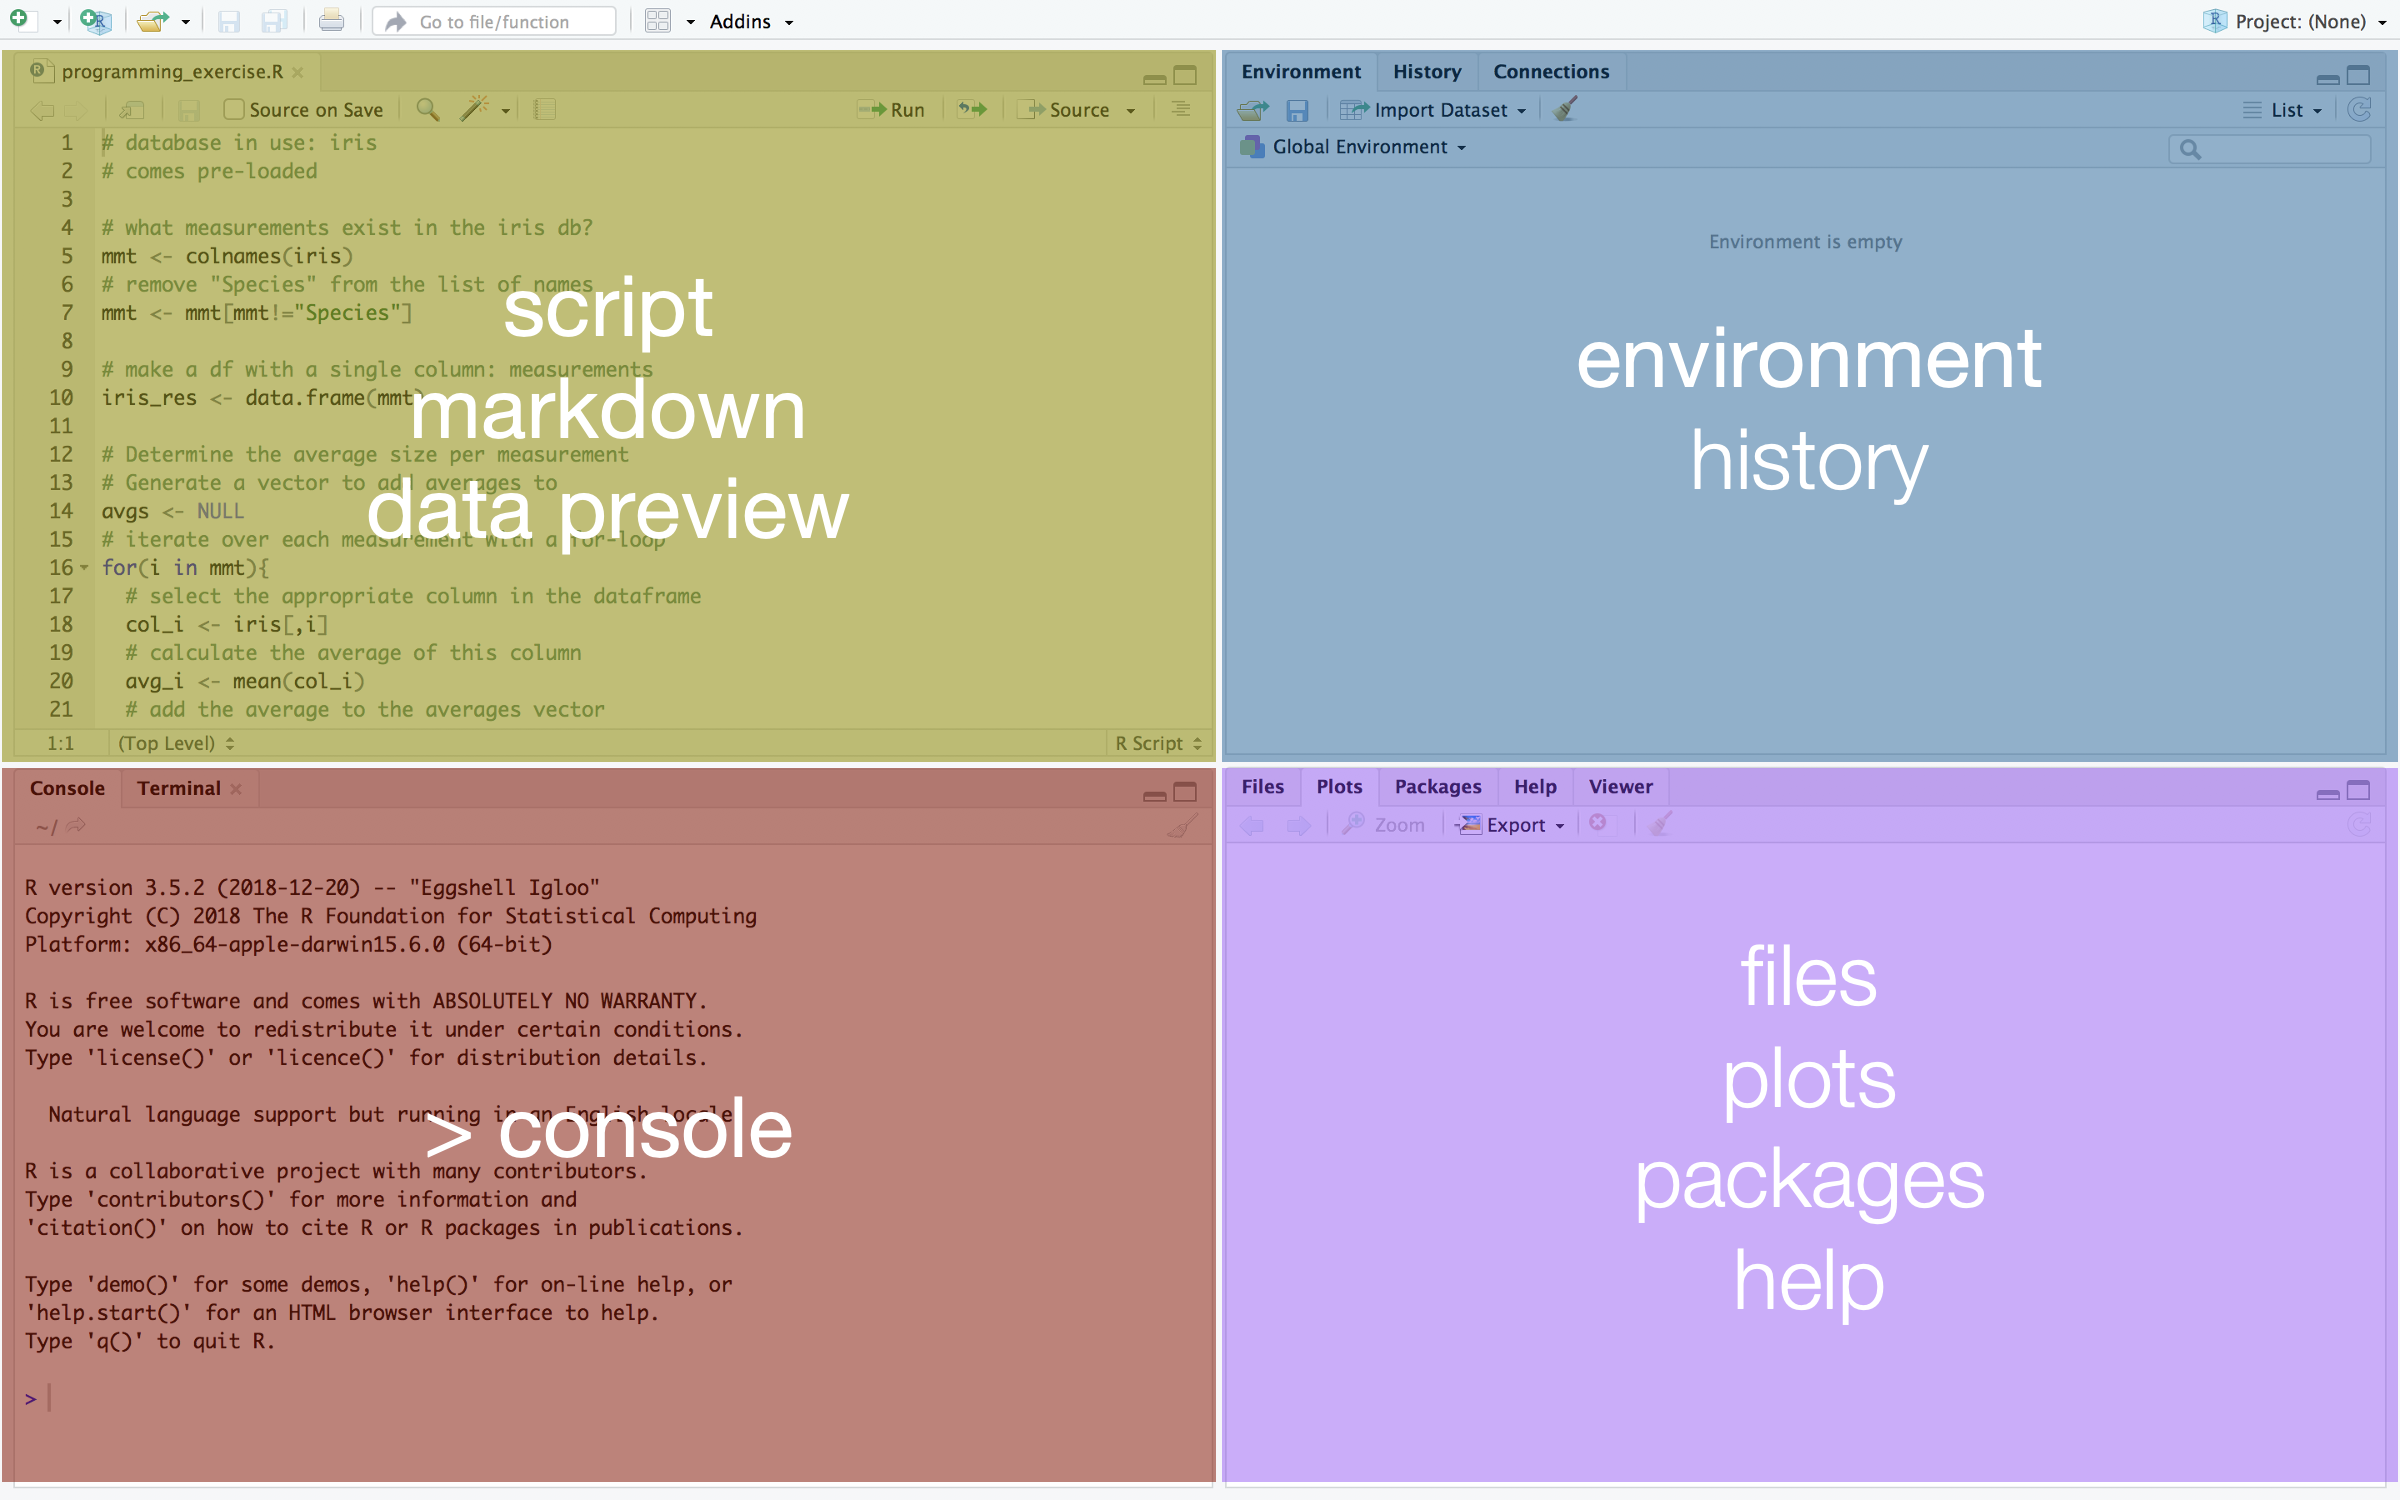2400x1500 pixels.
Task: Click the save workspace floppy disk icon
Action: [1297, 110]
